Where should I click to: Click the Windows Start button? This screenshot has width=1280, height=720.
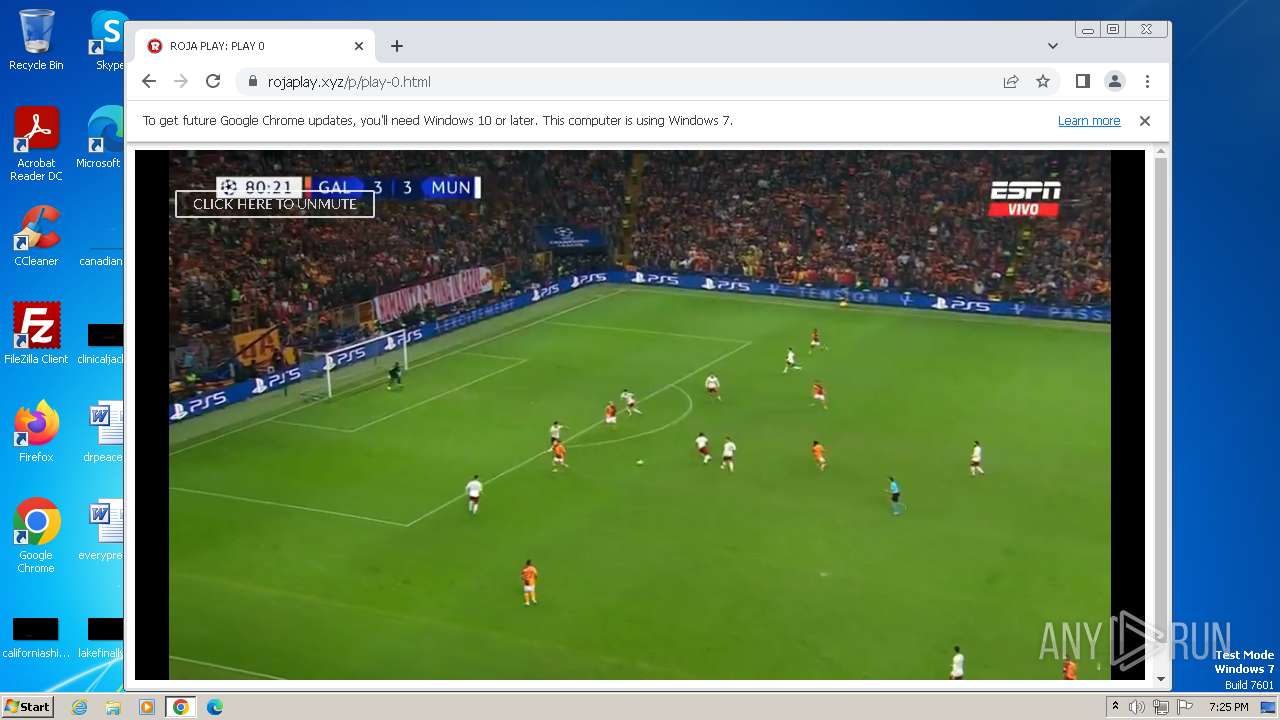pos(28,707)
